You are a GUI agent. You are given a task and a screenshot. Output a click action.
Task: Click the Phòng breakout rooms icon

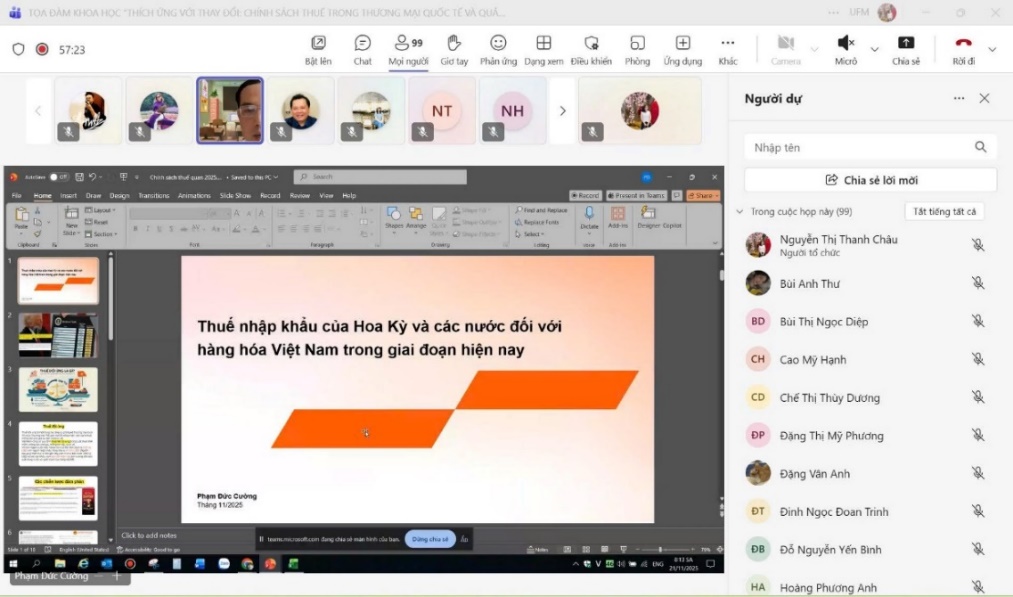[637, 44]
